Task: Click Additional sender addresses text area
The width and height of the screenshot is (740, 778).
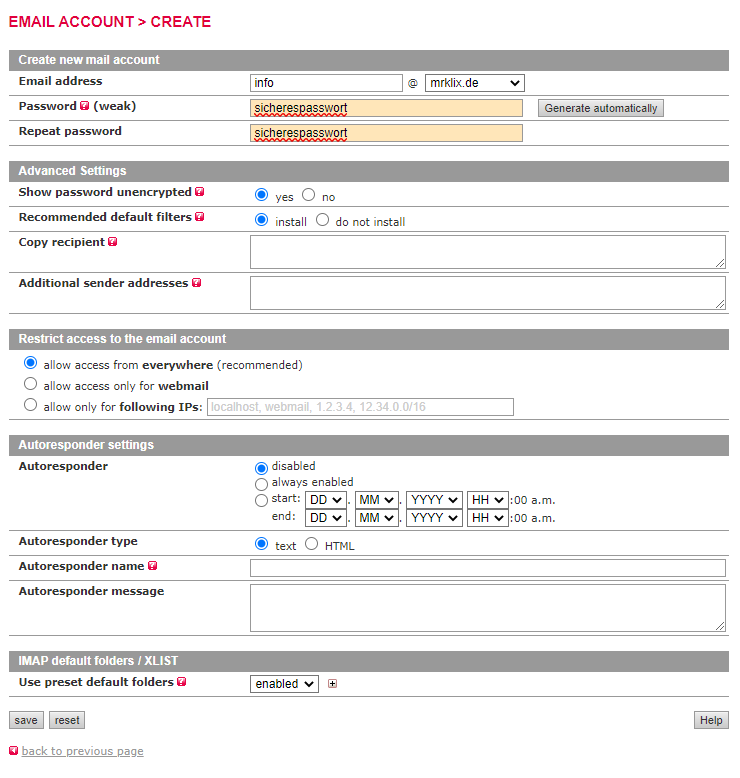Action: (487, 293)
